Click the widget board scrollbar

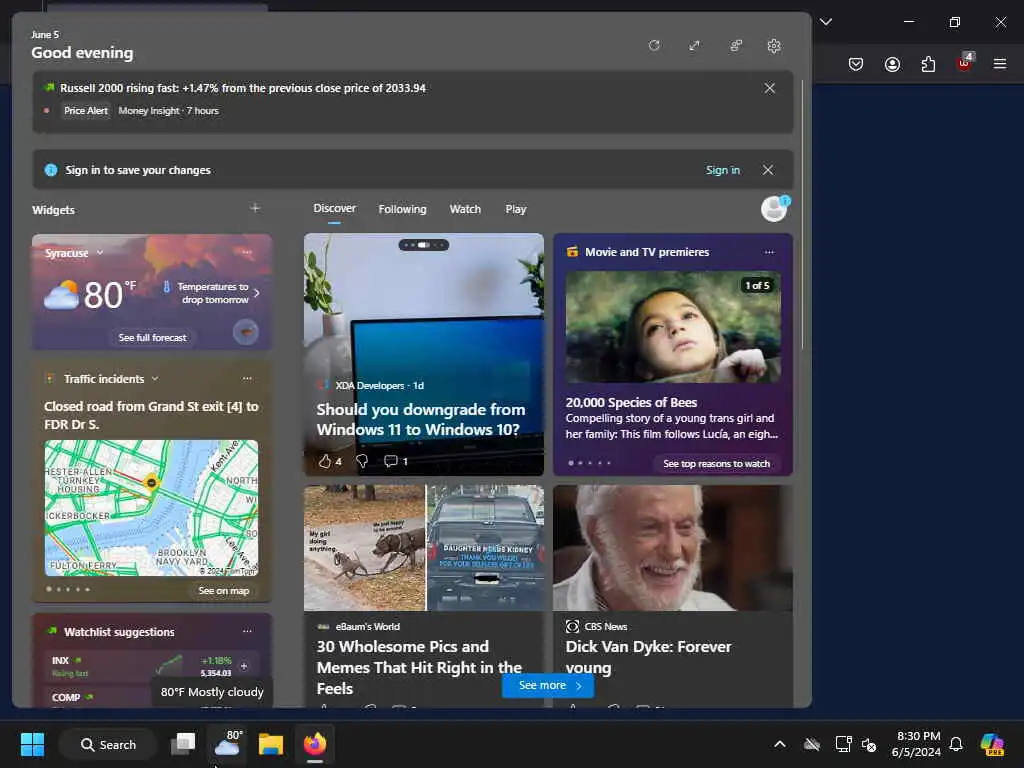[x=802, y=216]
